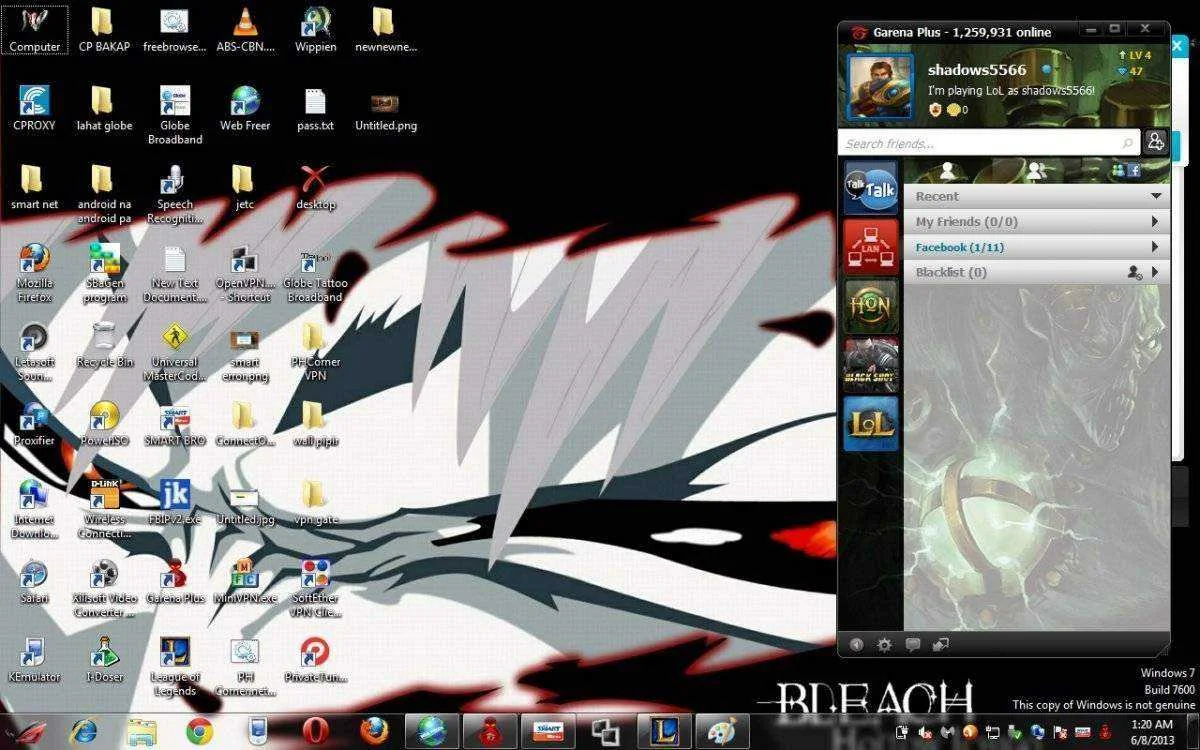Select the pass.txt file on desktop

pos(315,108)
